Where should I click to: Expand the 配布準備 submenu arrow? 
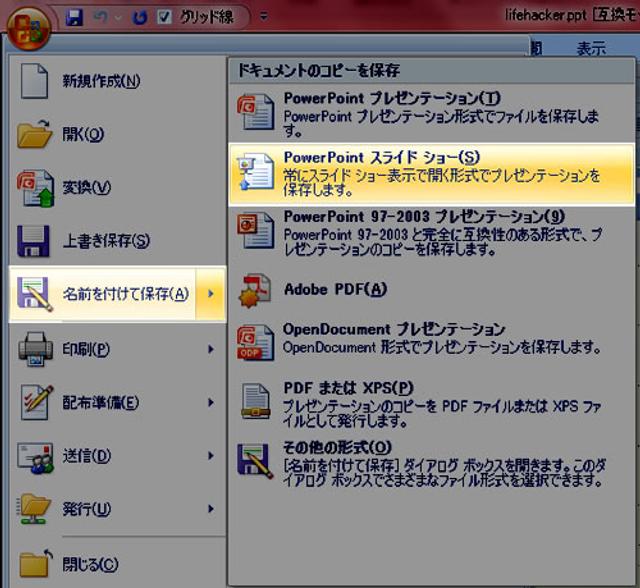coord(211,402)
